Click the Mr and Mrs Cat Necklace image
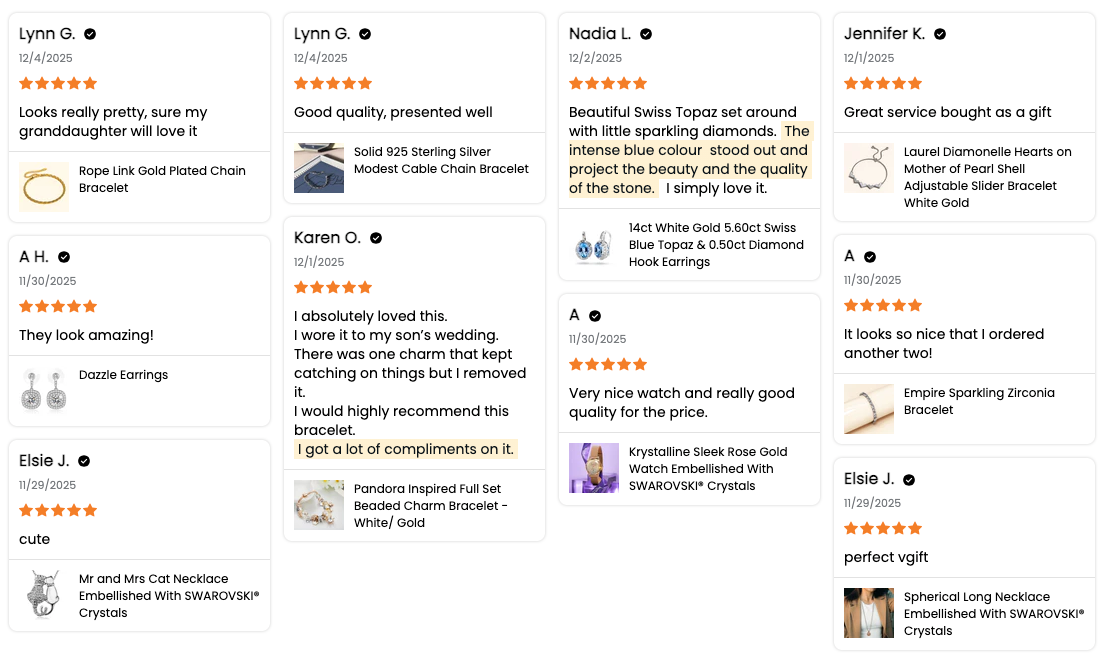The height and width of the screenshot is (660, 1103). tap(44, 595)
